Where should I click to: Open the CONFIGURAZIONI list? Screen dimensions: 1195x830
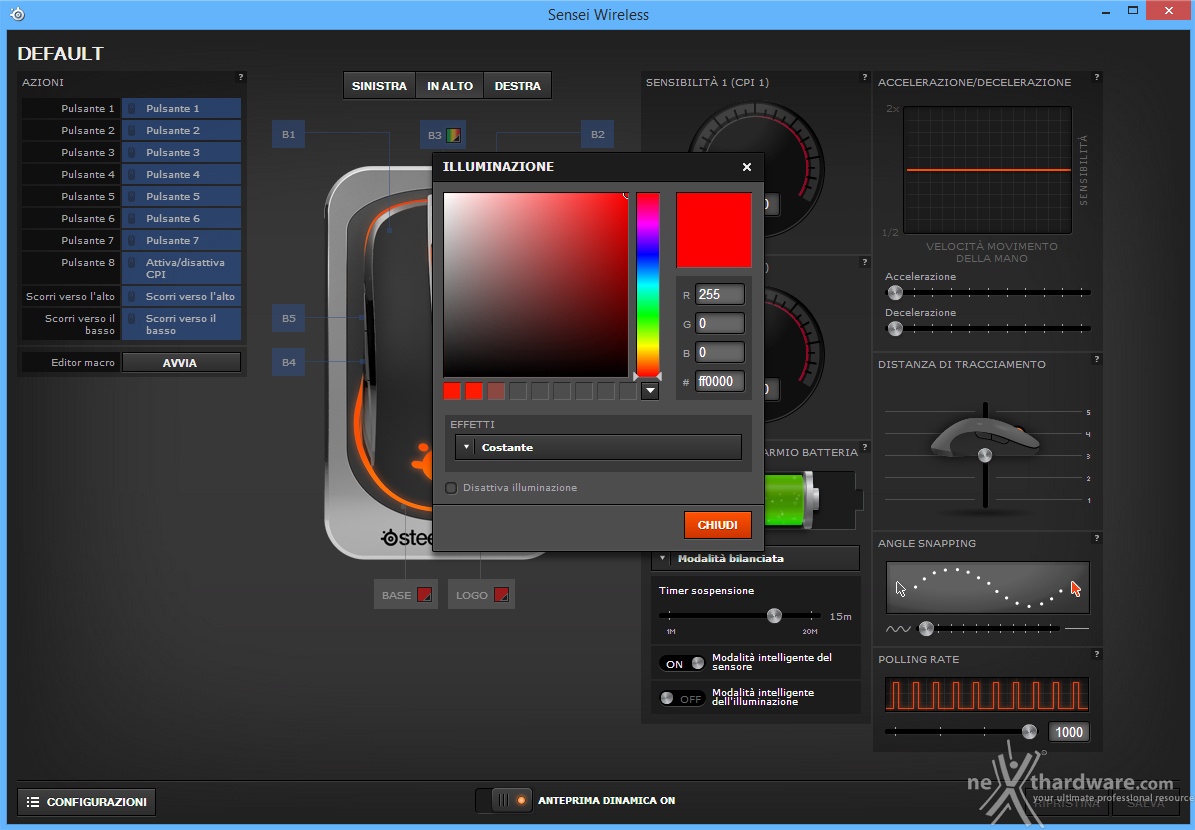86,802
